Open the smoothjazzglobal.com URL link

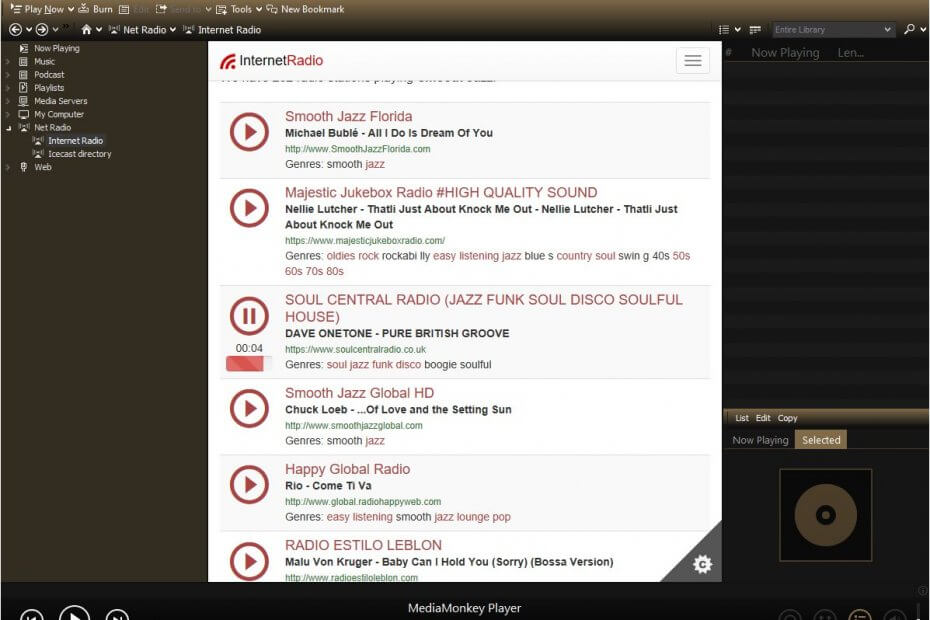pos(353,425)
